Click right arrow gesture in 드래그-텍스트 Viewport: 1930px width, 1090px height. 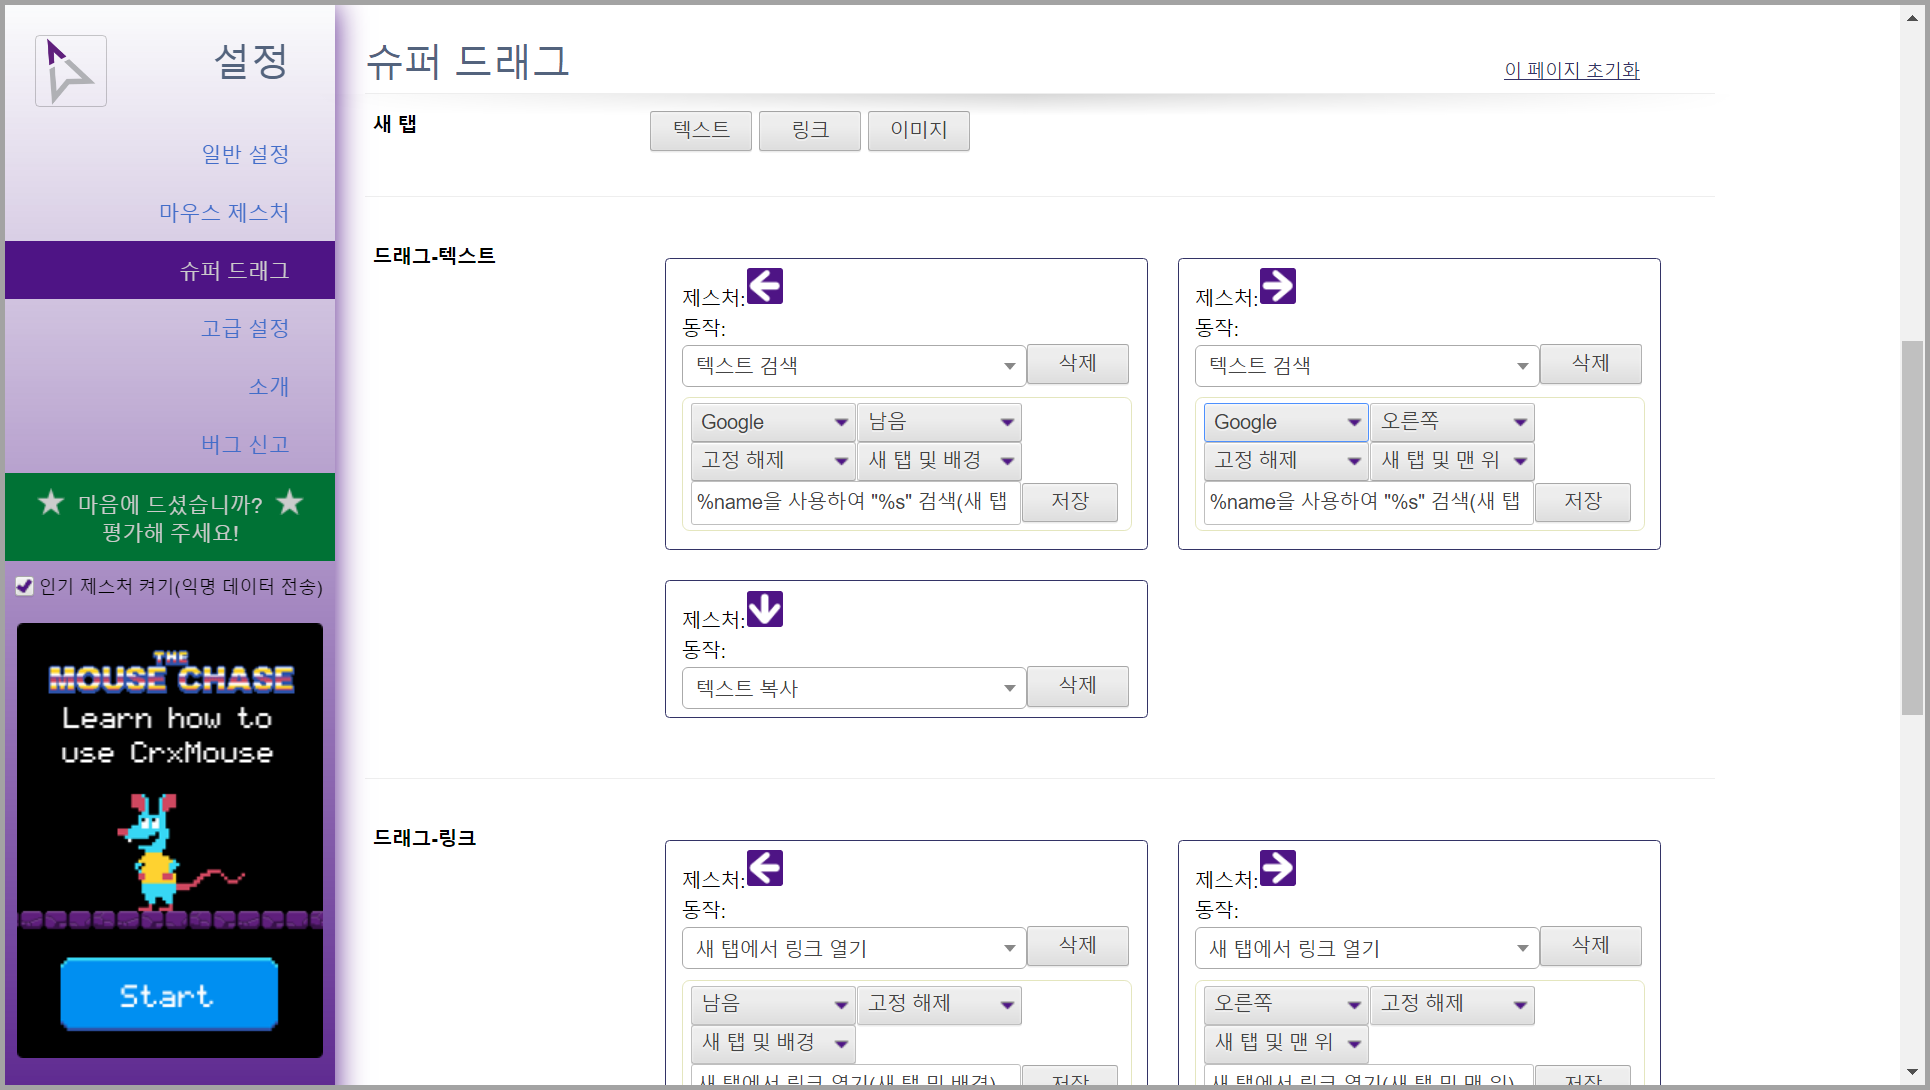pos(1277,286)
